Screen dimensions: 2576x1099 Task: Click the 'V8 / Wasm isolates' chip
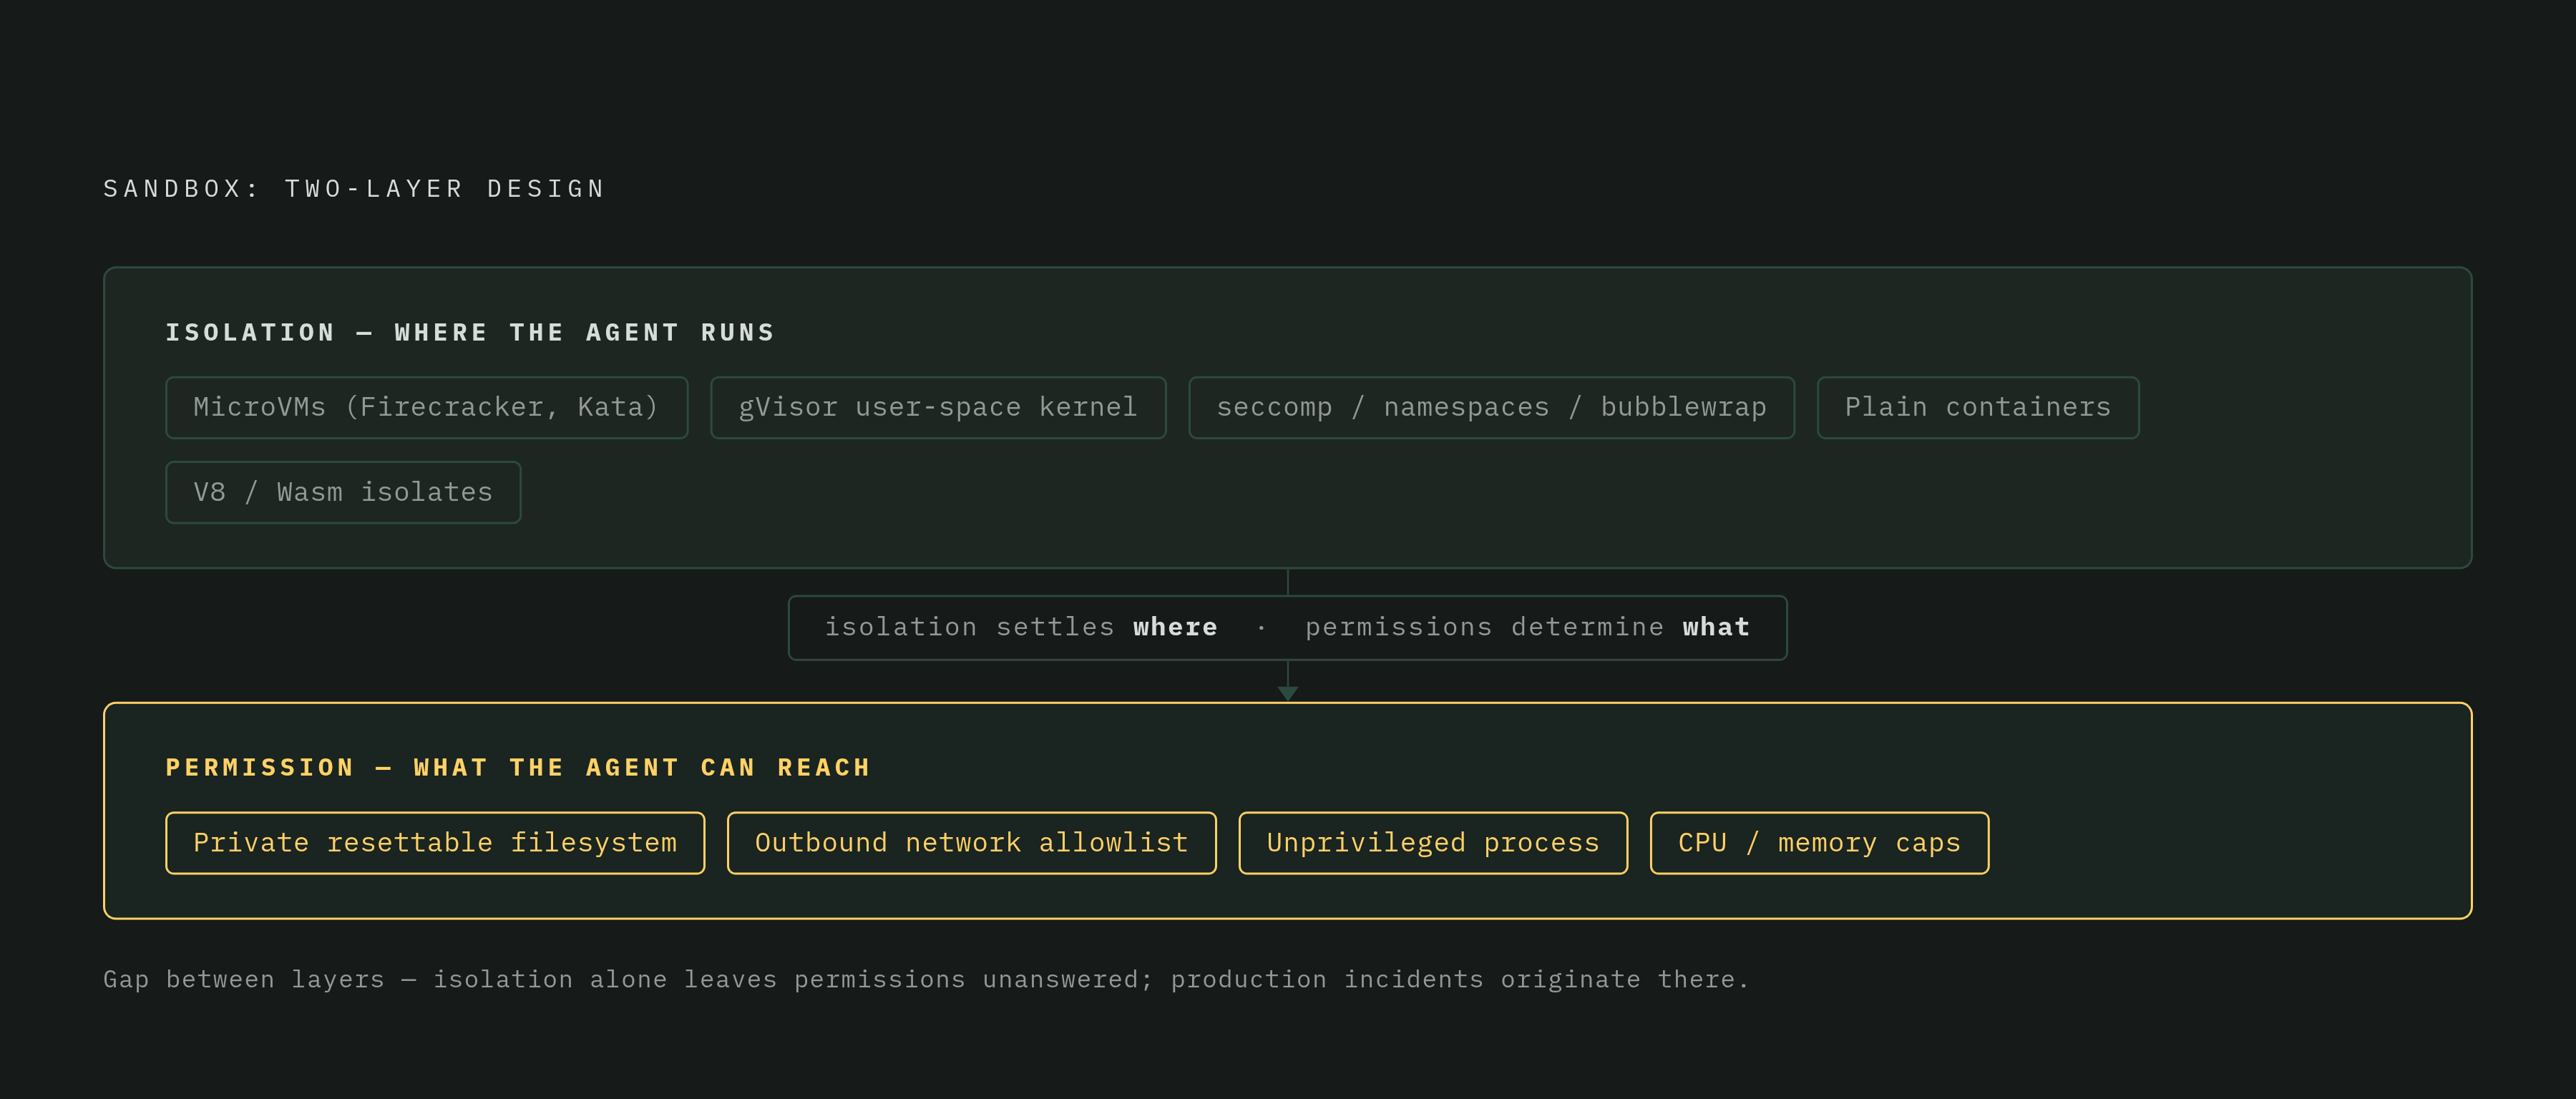point(343,492)
